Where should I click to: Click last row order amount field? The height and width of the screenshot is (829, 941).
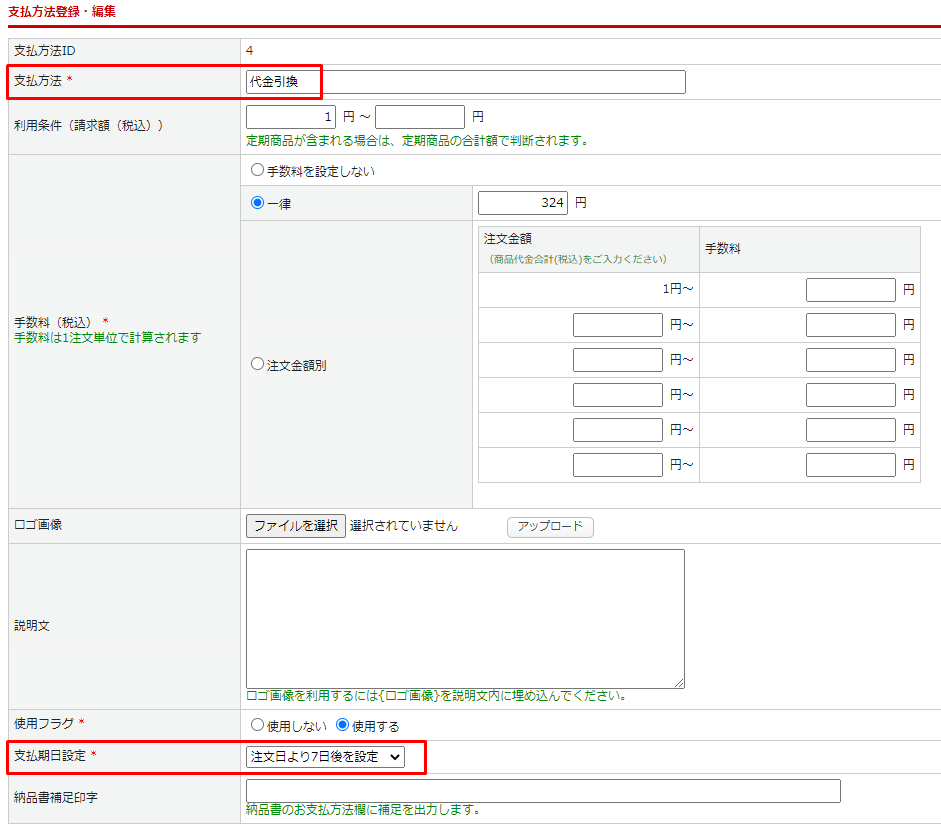click(x=618, y=465)
